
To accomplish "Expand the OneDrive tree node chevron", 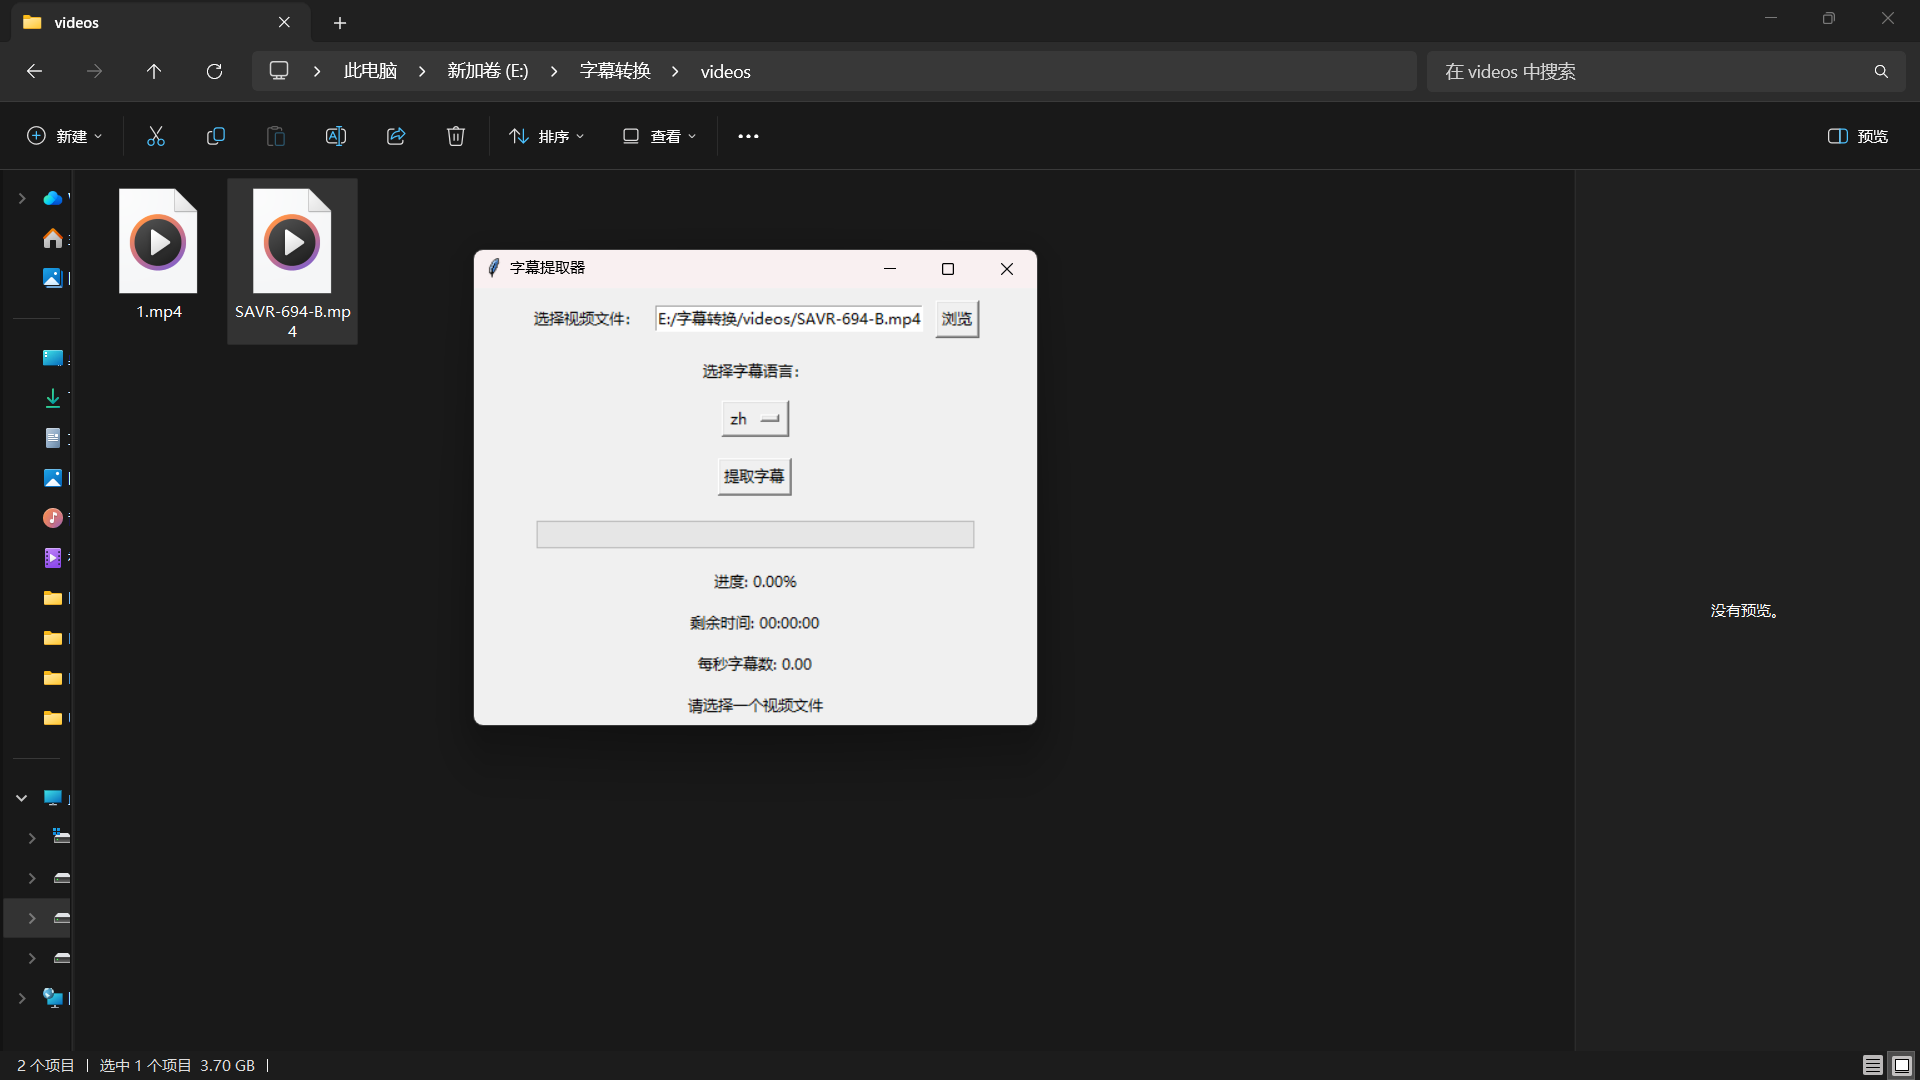I will (x=21, y=198).
